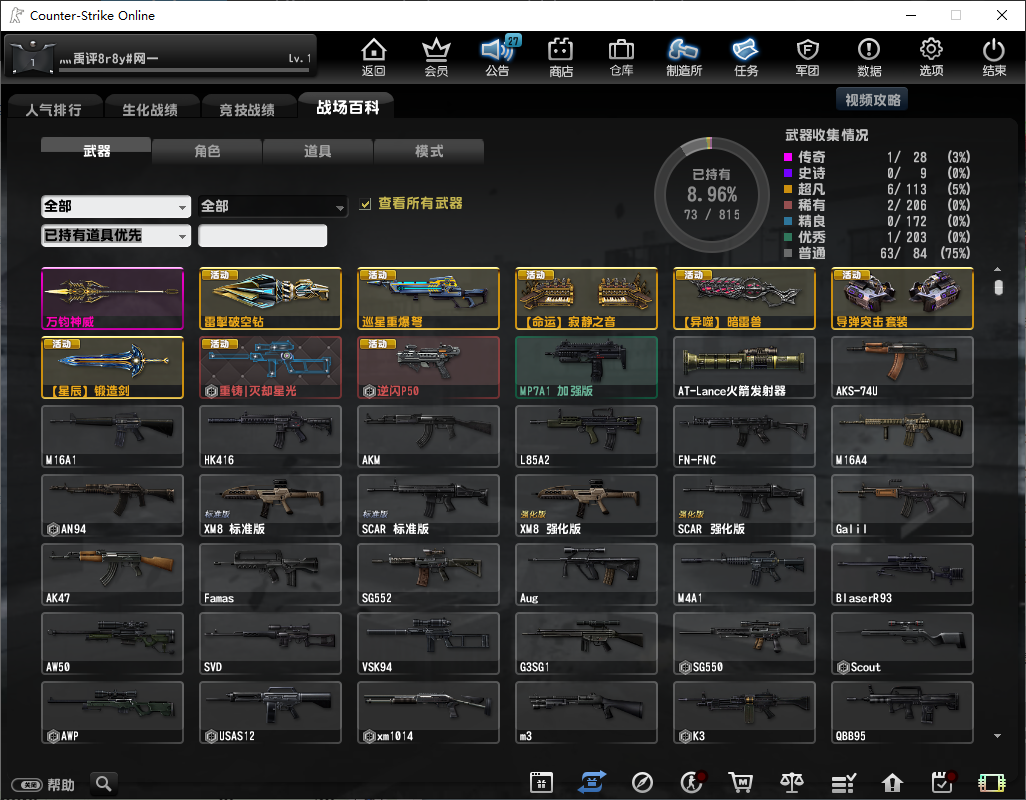Open the 任务 missions icon

tap(746, 57)
